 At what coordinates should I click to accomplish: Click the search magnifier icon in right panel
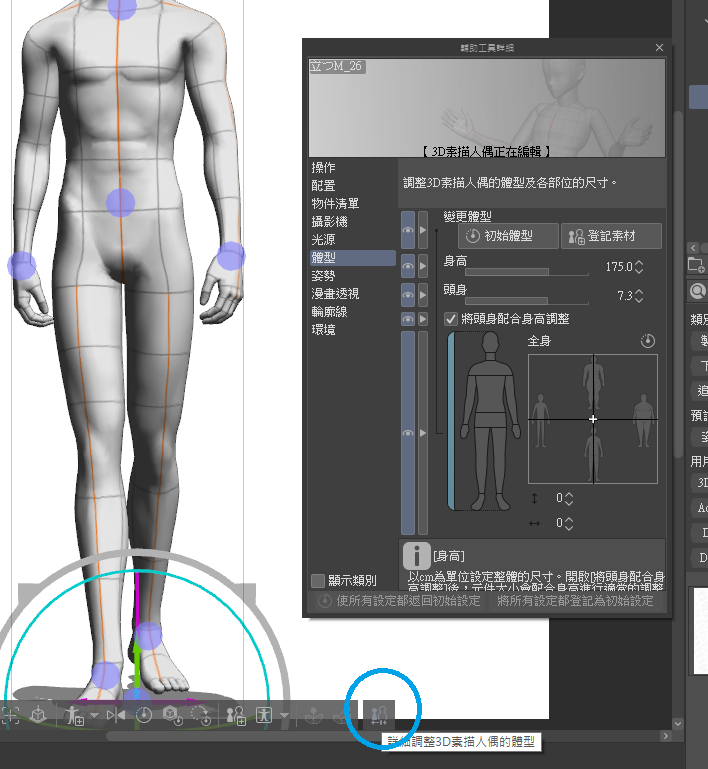(697, 291)
